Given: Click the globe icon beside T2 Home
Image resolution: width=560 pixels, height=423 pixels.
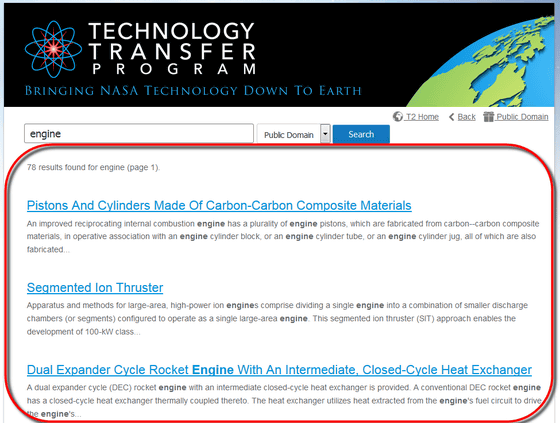Looking at the screenshot, I should [398, 116].
